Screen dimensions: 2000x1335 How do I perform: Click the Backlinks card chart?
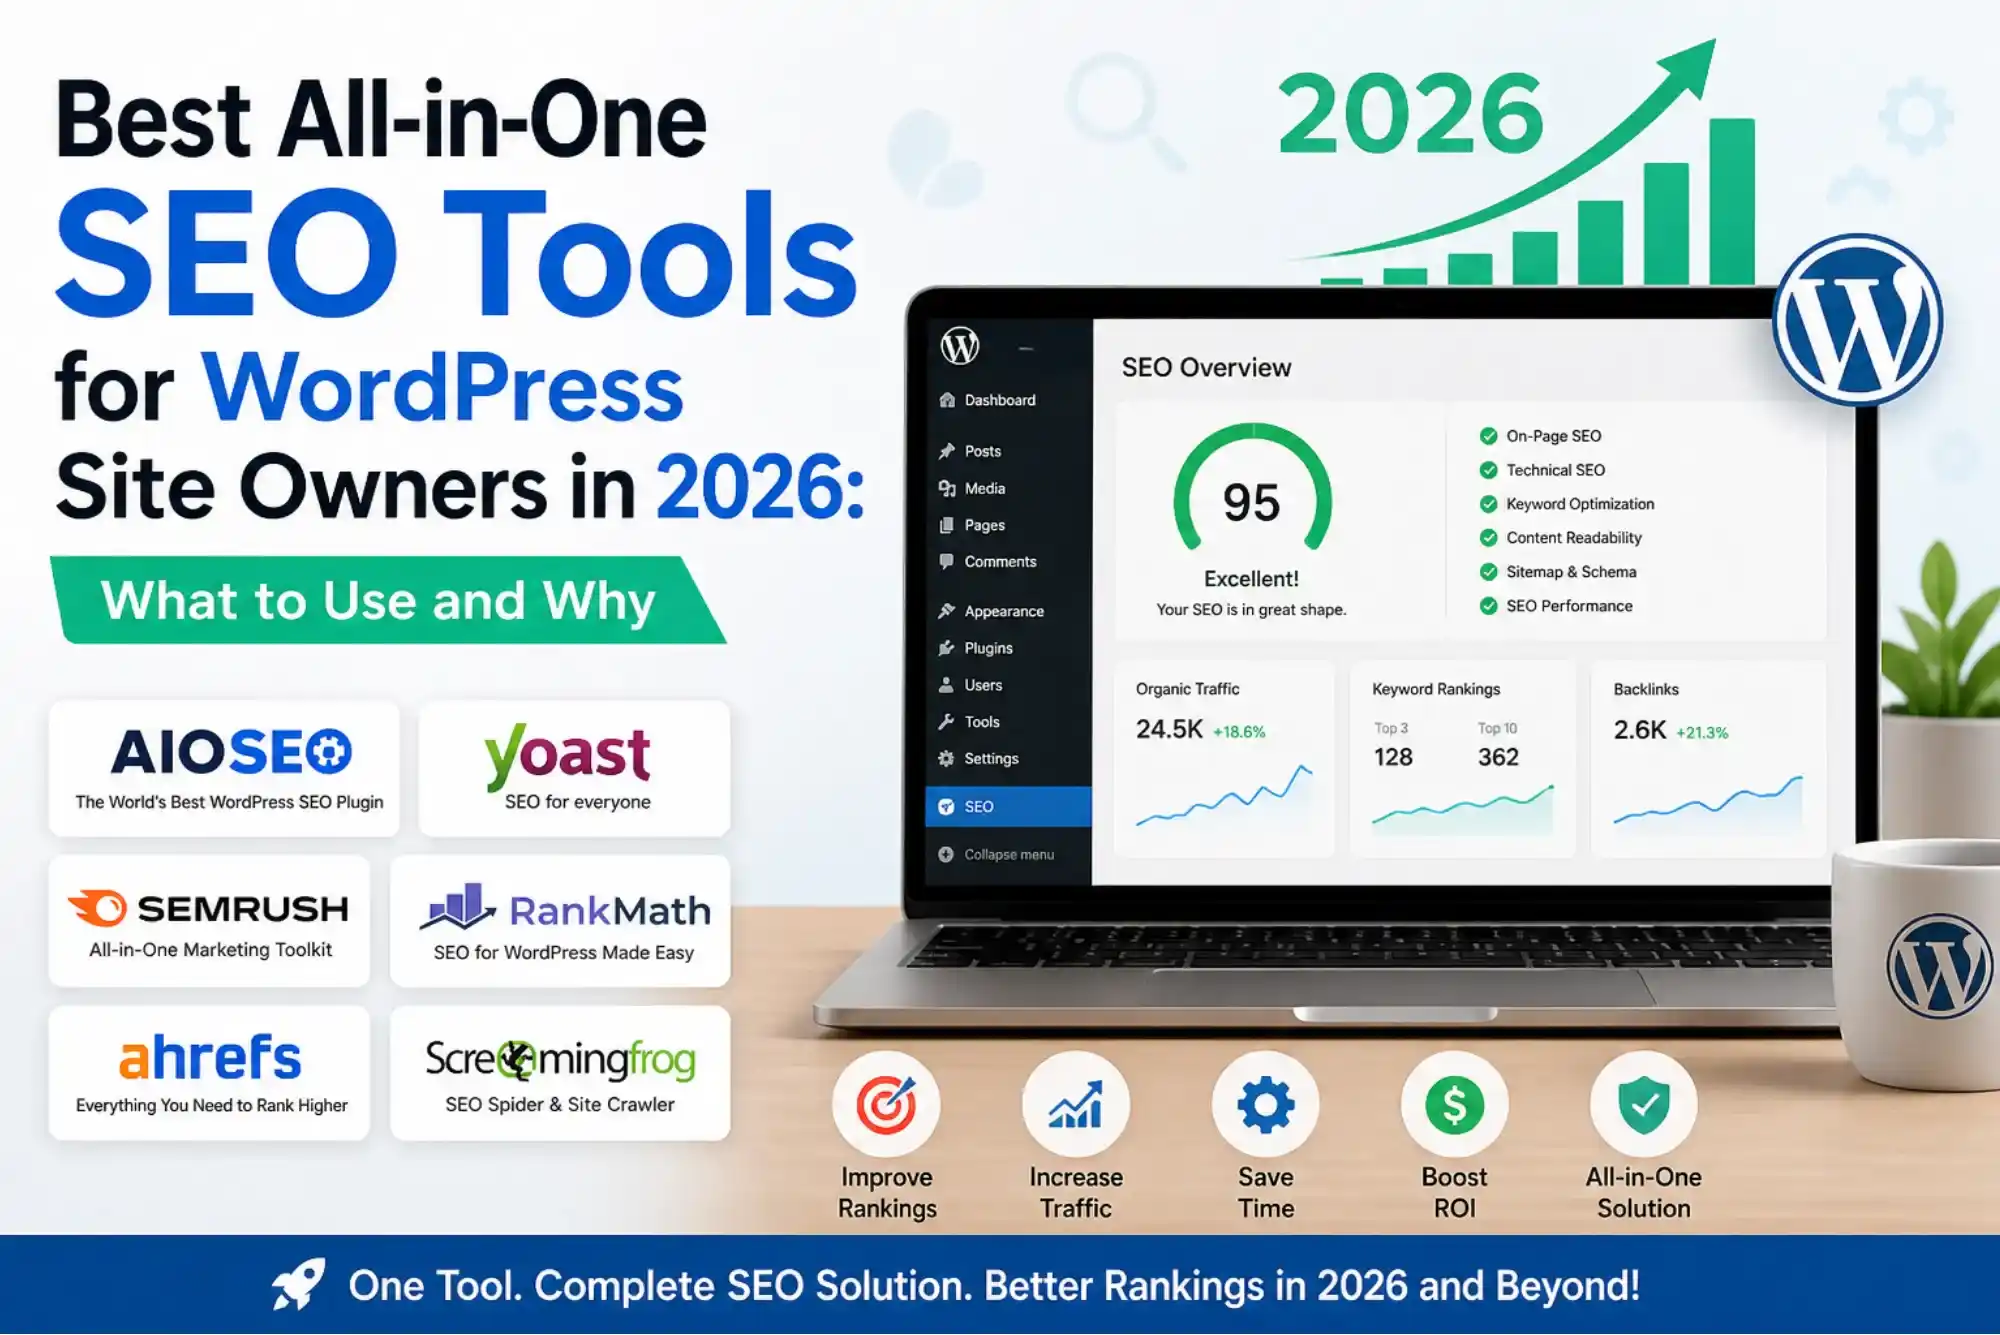[x=1708, y=800]
